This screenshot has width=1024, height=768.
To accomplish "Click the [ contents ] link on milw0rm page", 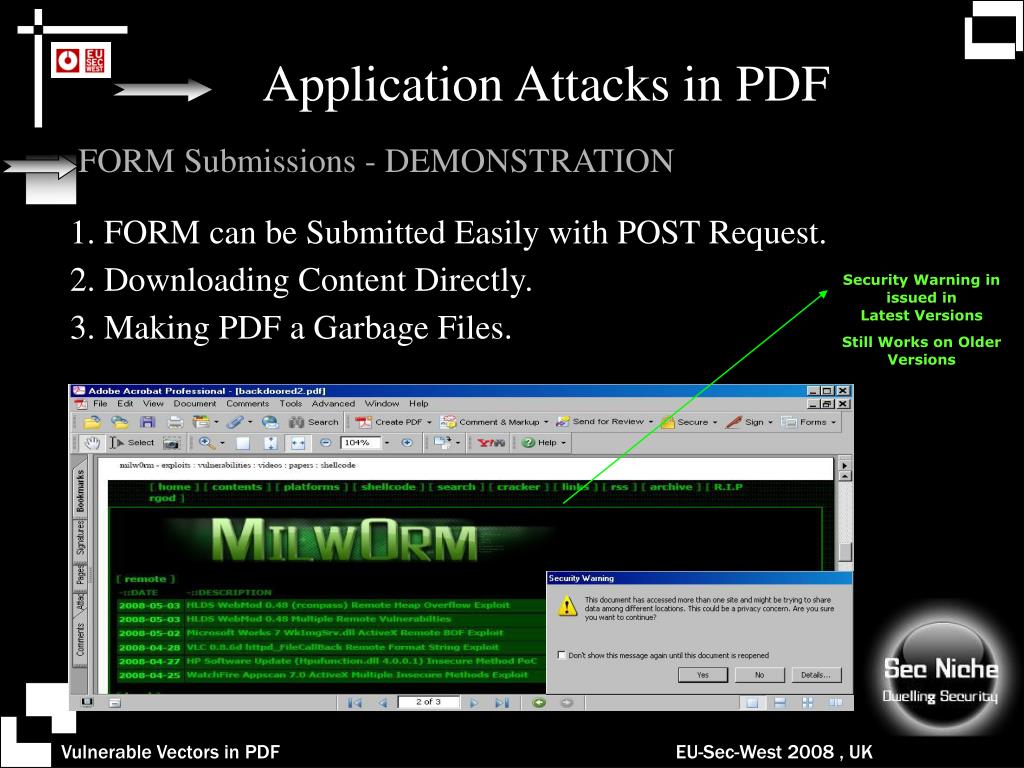I will (236, 487).
